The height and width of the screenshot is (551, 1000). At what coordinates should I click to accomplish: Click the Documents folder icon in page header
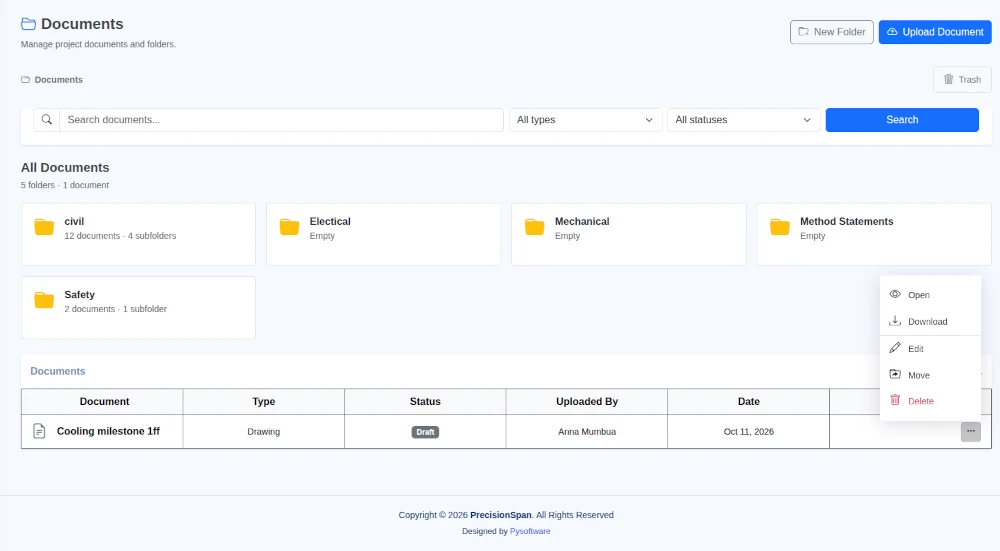click(28, 24)
